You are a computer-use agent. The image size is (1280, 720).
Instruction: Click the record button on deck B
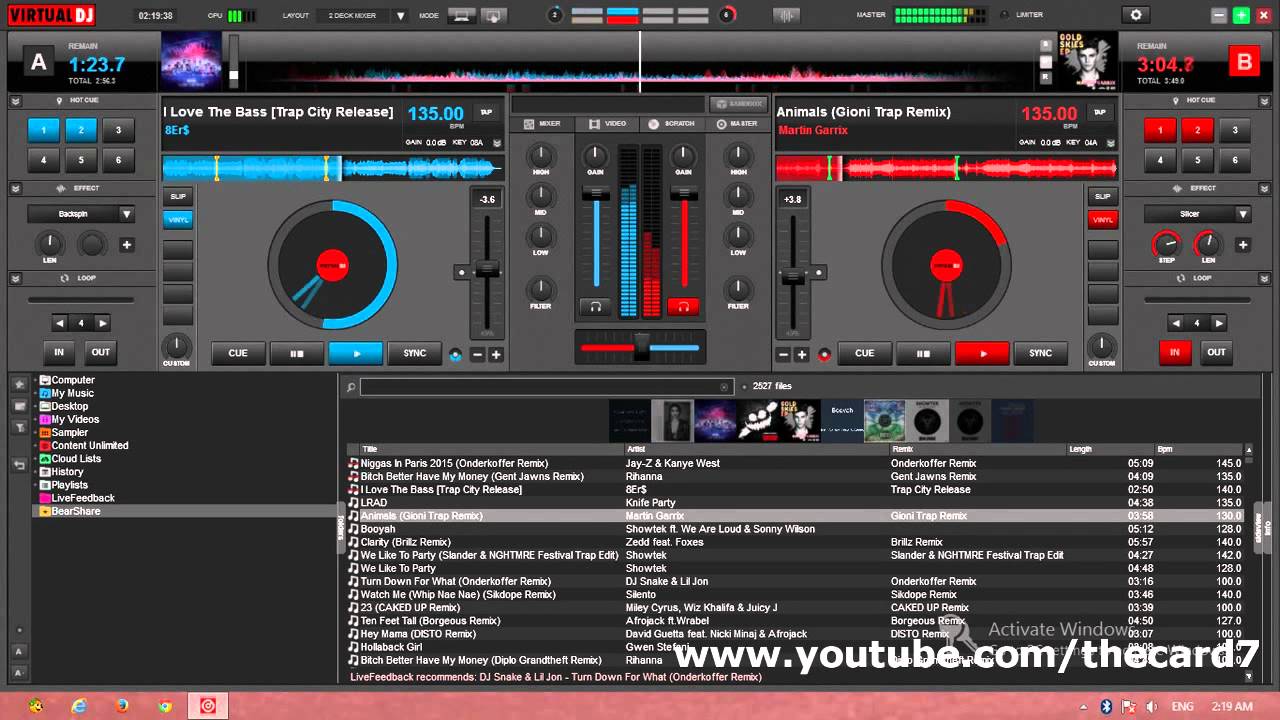pos(824,354)
